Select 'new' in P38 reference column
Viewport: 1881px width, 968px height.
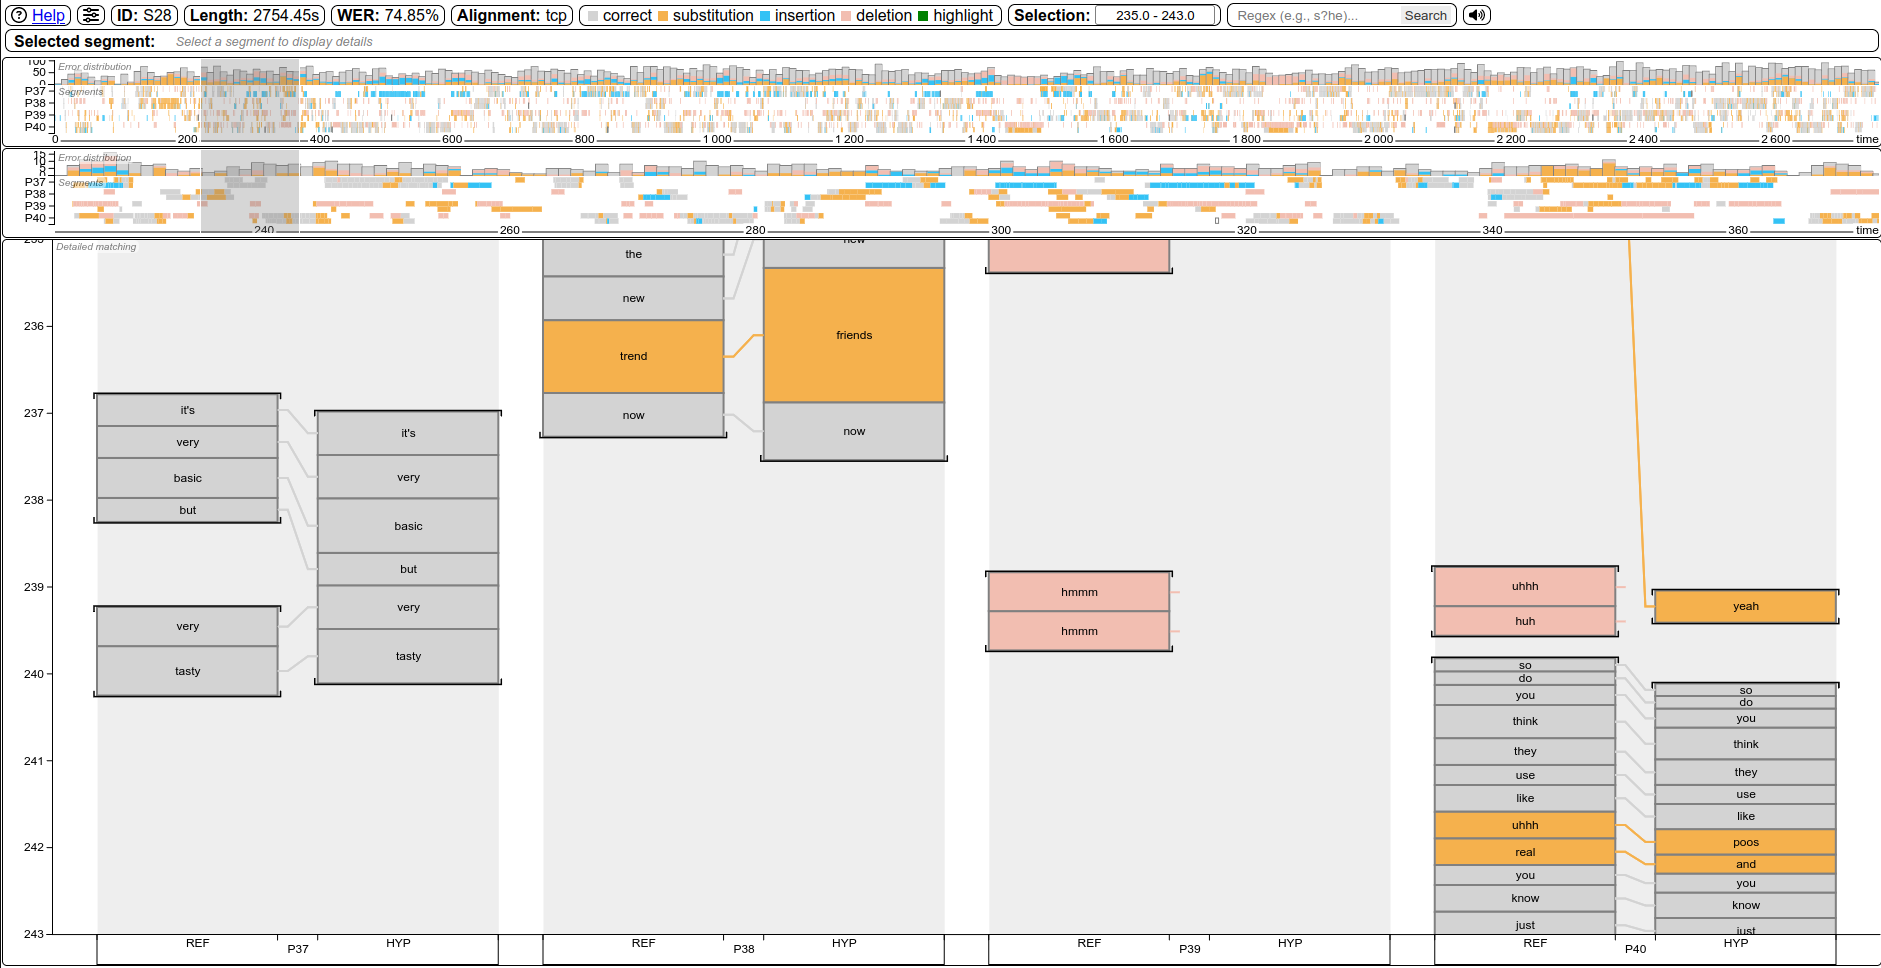point(633,298)
